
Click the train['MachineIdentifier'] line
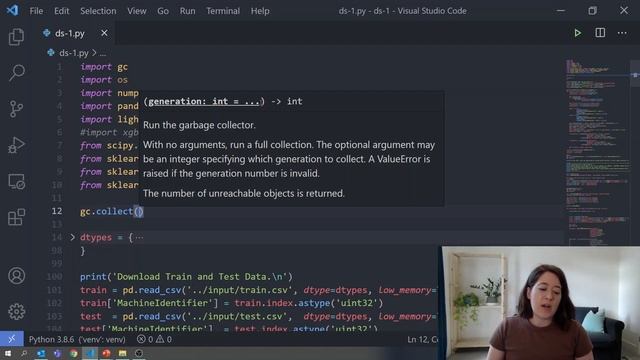point(231,303)
